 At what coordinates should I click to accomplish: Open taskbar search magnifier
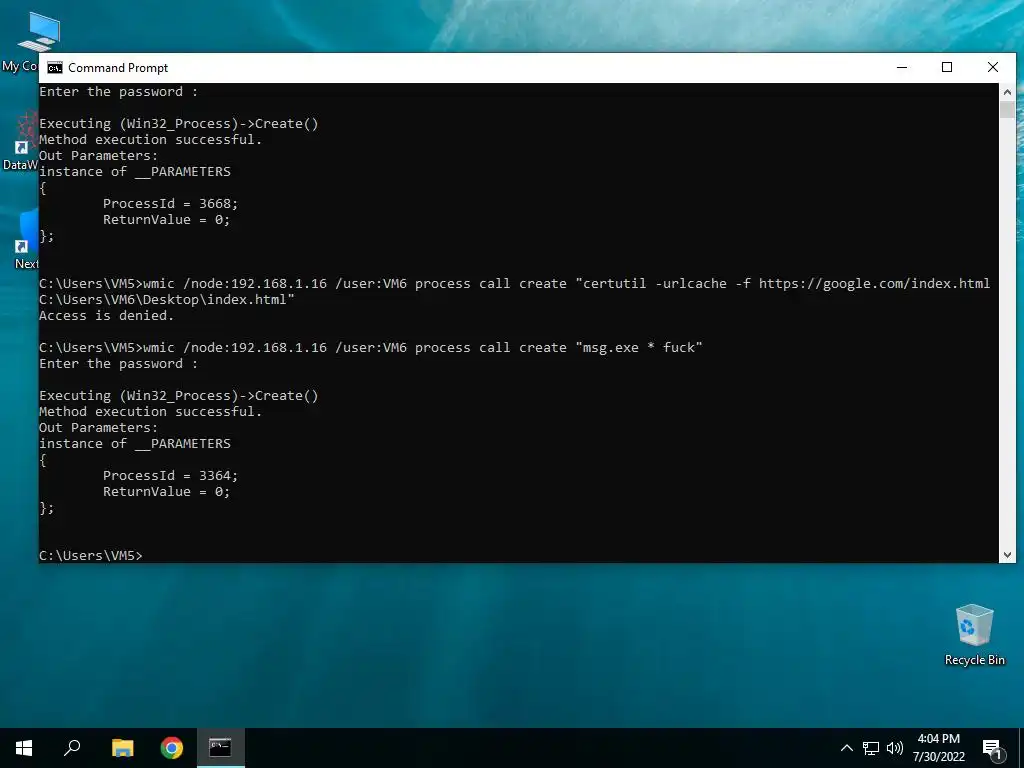tap(72, 748)
